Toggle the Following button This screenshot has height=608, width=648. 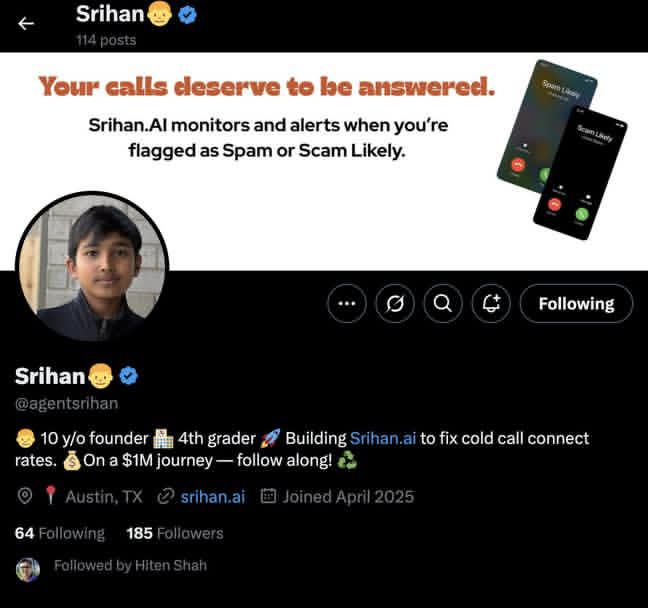(576, 303)
